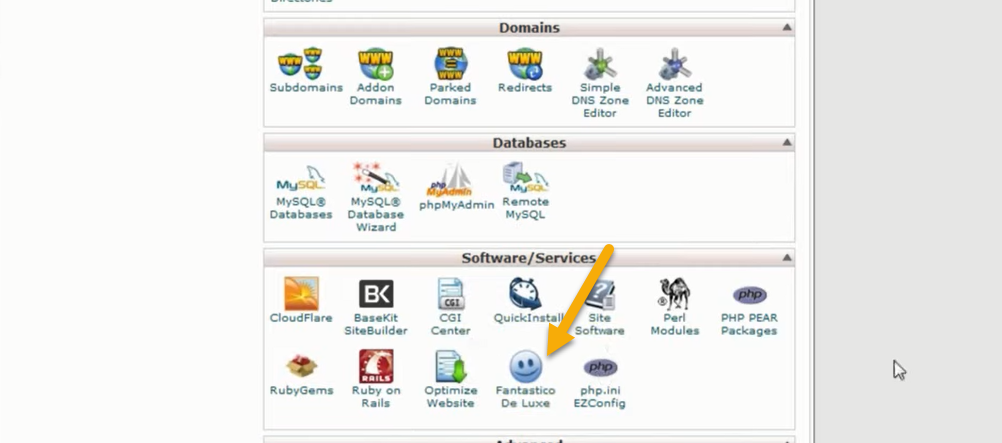Viewport: 1002px width, 443px height.
Task: Click the QuickInstall text link
Action: tap(528, 318)
